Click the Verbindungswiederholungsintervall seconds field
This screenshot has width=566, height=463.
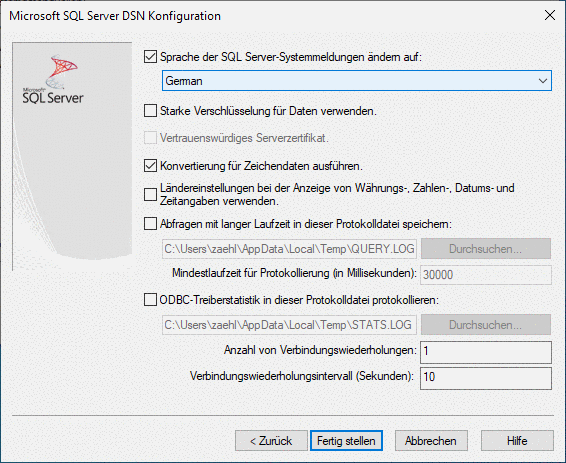point(486,378)
